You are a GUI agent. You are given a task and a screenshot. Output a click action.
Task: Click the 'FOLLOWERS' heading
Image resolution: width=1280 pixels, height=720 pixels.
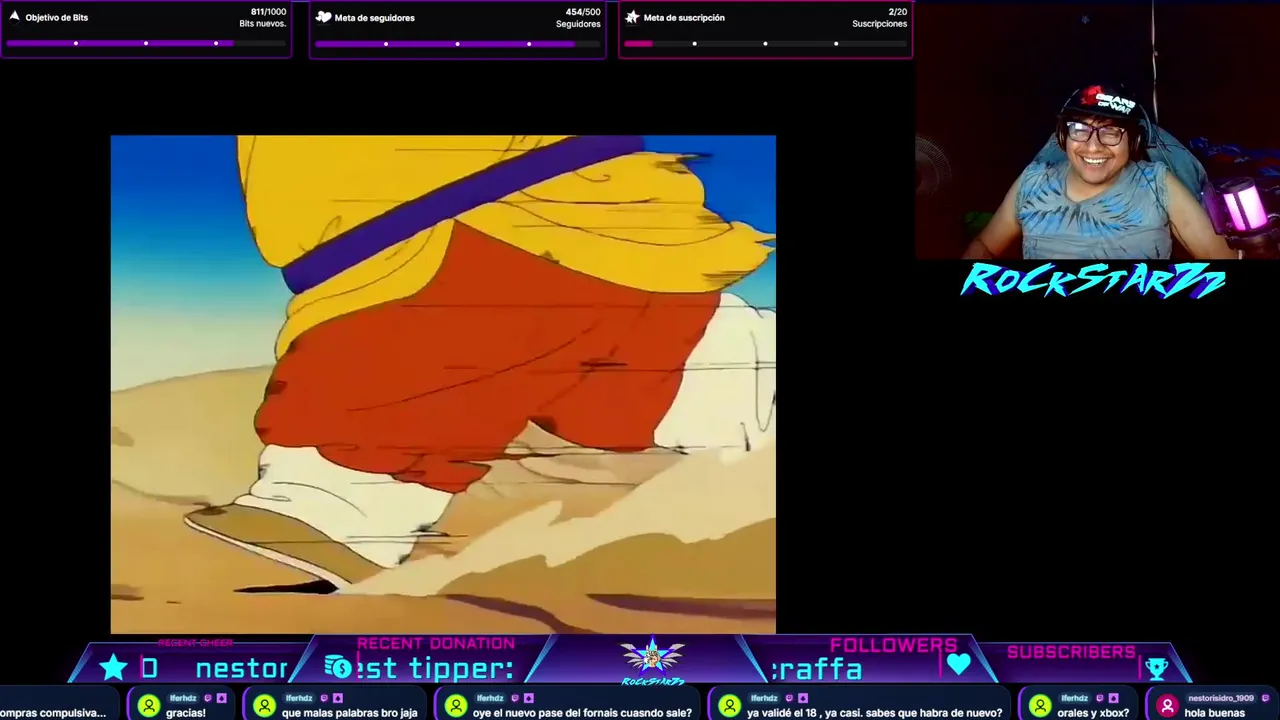pos(893,646)
